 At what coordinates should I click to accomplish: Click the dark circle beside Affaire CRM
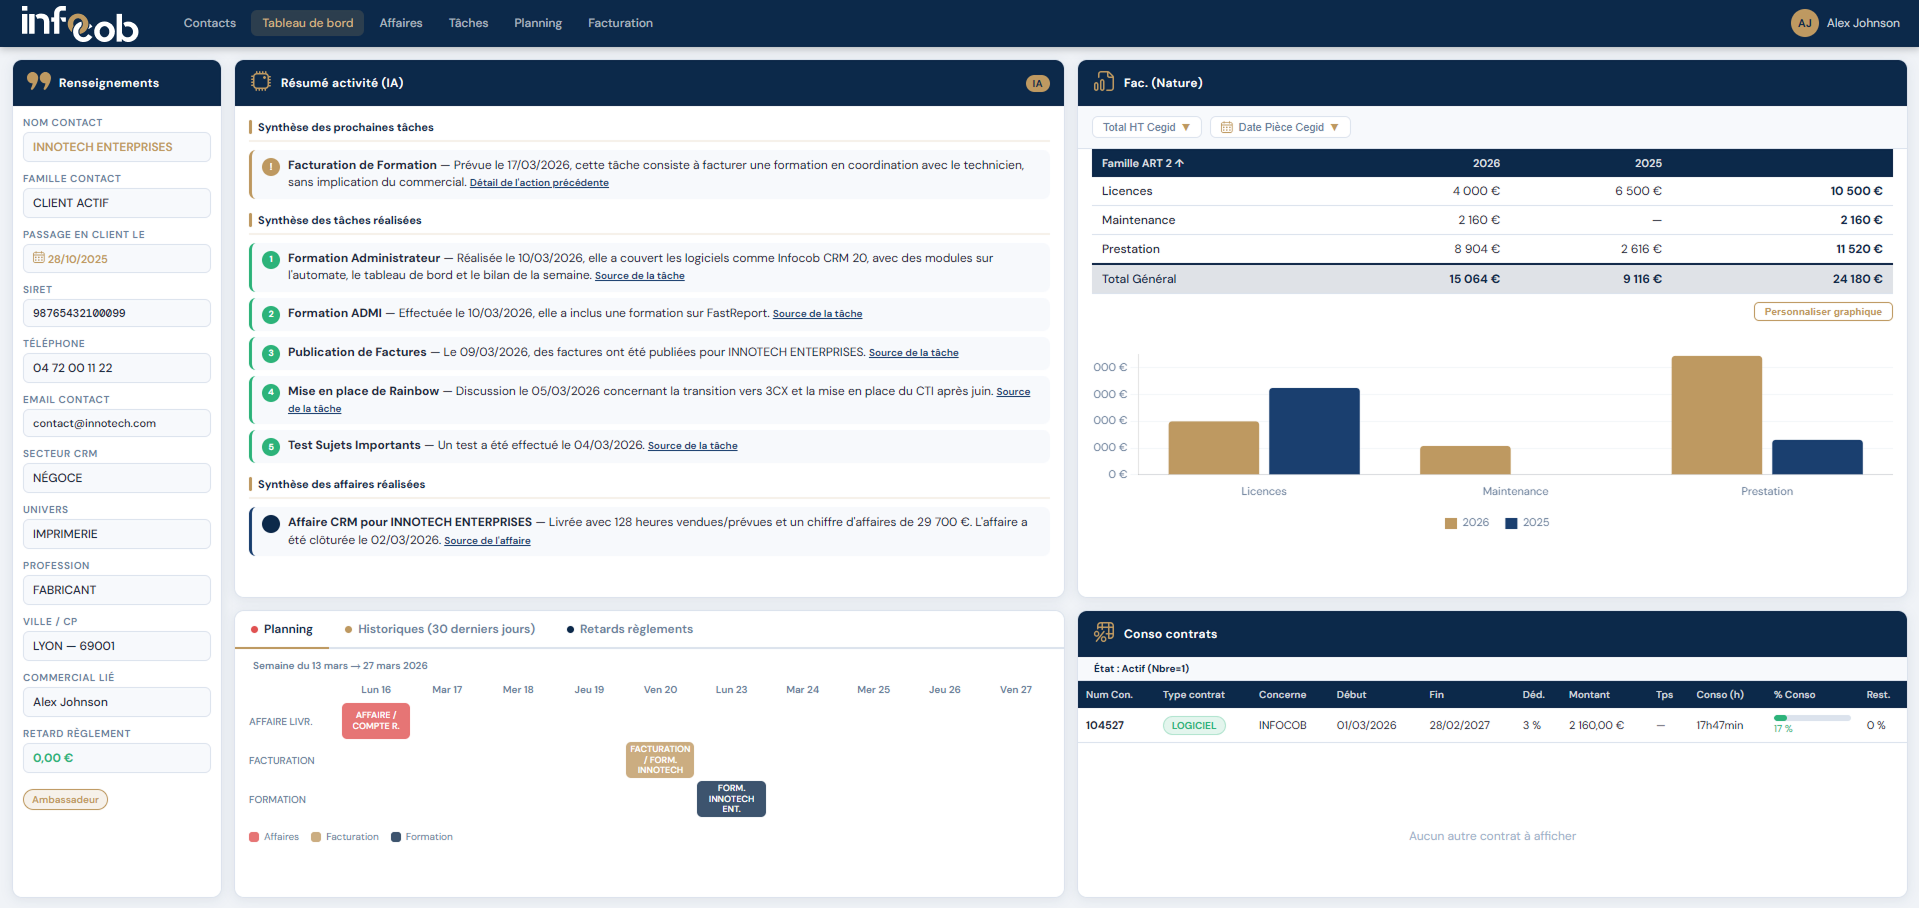[271, 523]
